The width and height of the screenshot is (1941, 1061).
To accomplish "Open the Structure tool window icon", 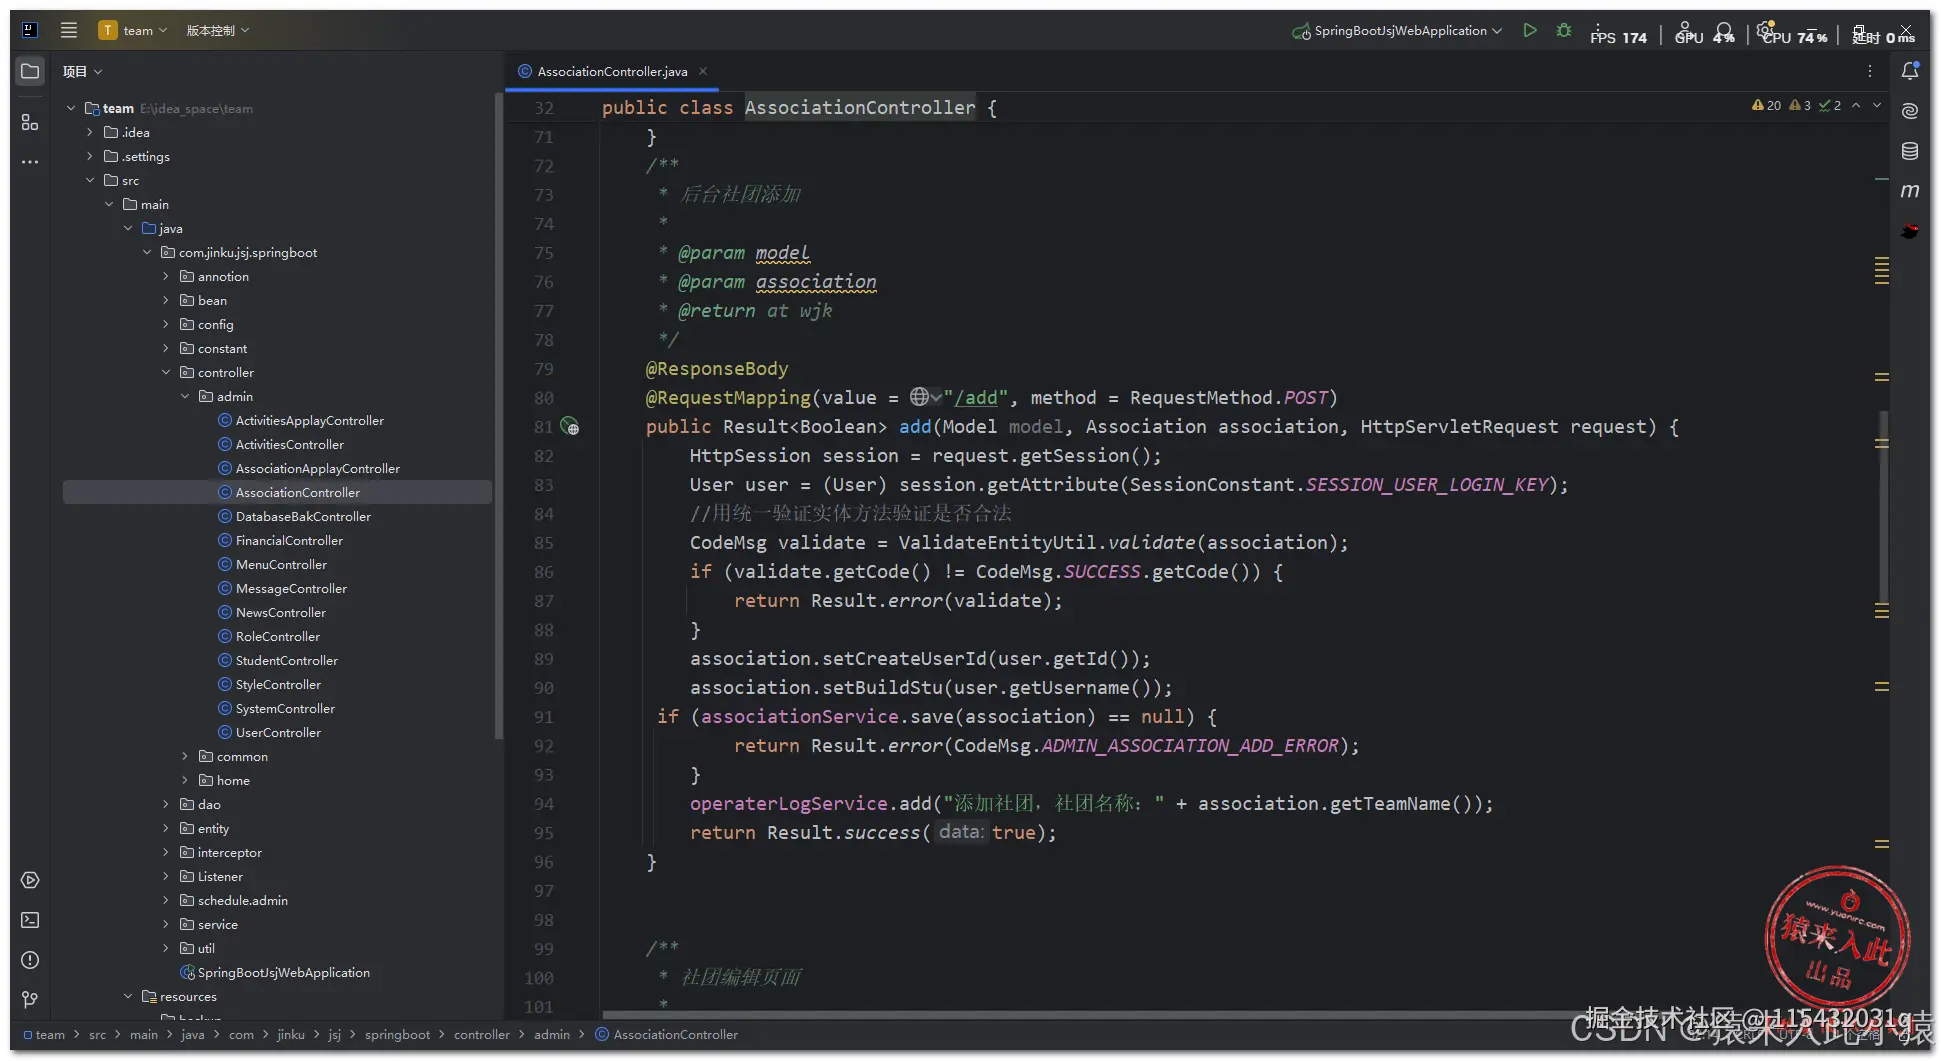I will click(30, 122).
